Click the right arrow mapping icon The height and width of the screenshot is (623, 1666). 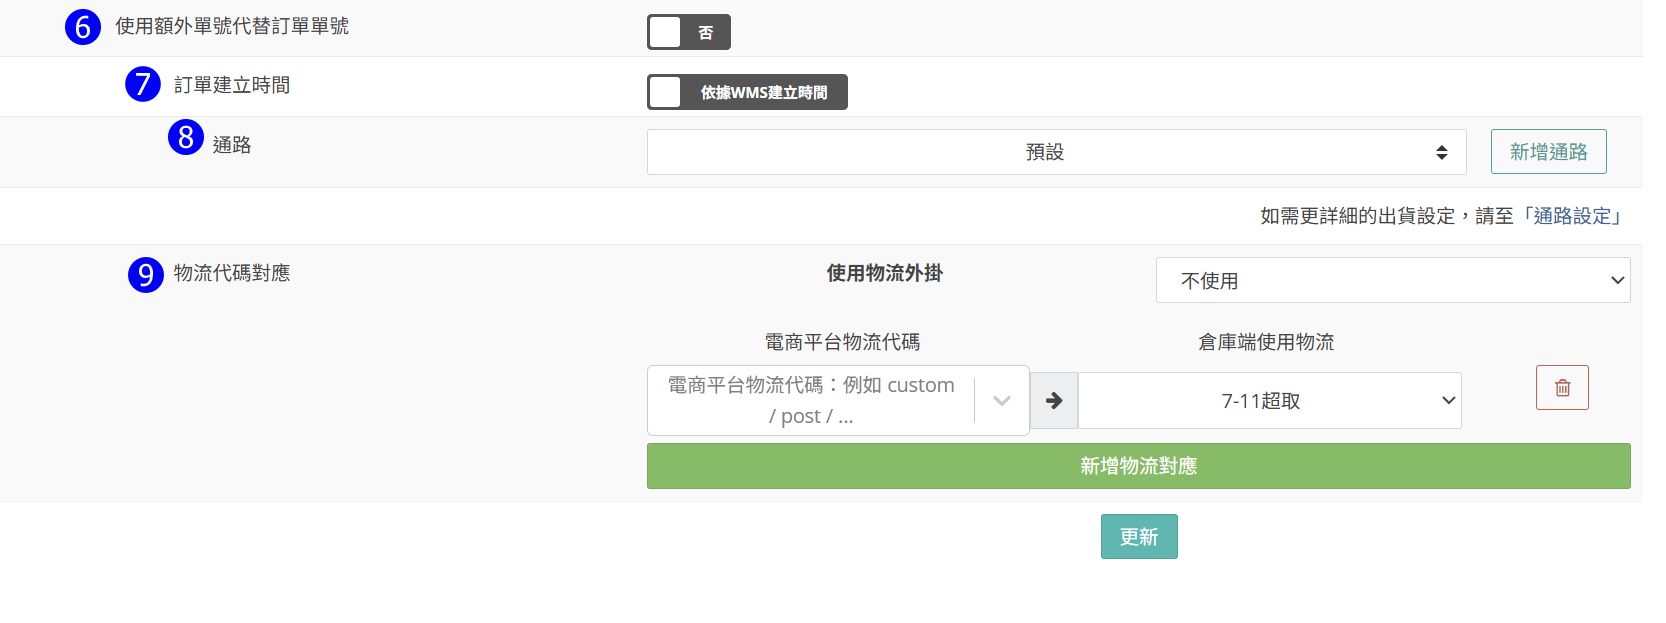point(1054,401)
